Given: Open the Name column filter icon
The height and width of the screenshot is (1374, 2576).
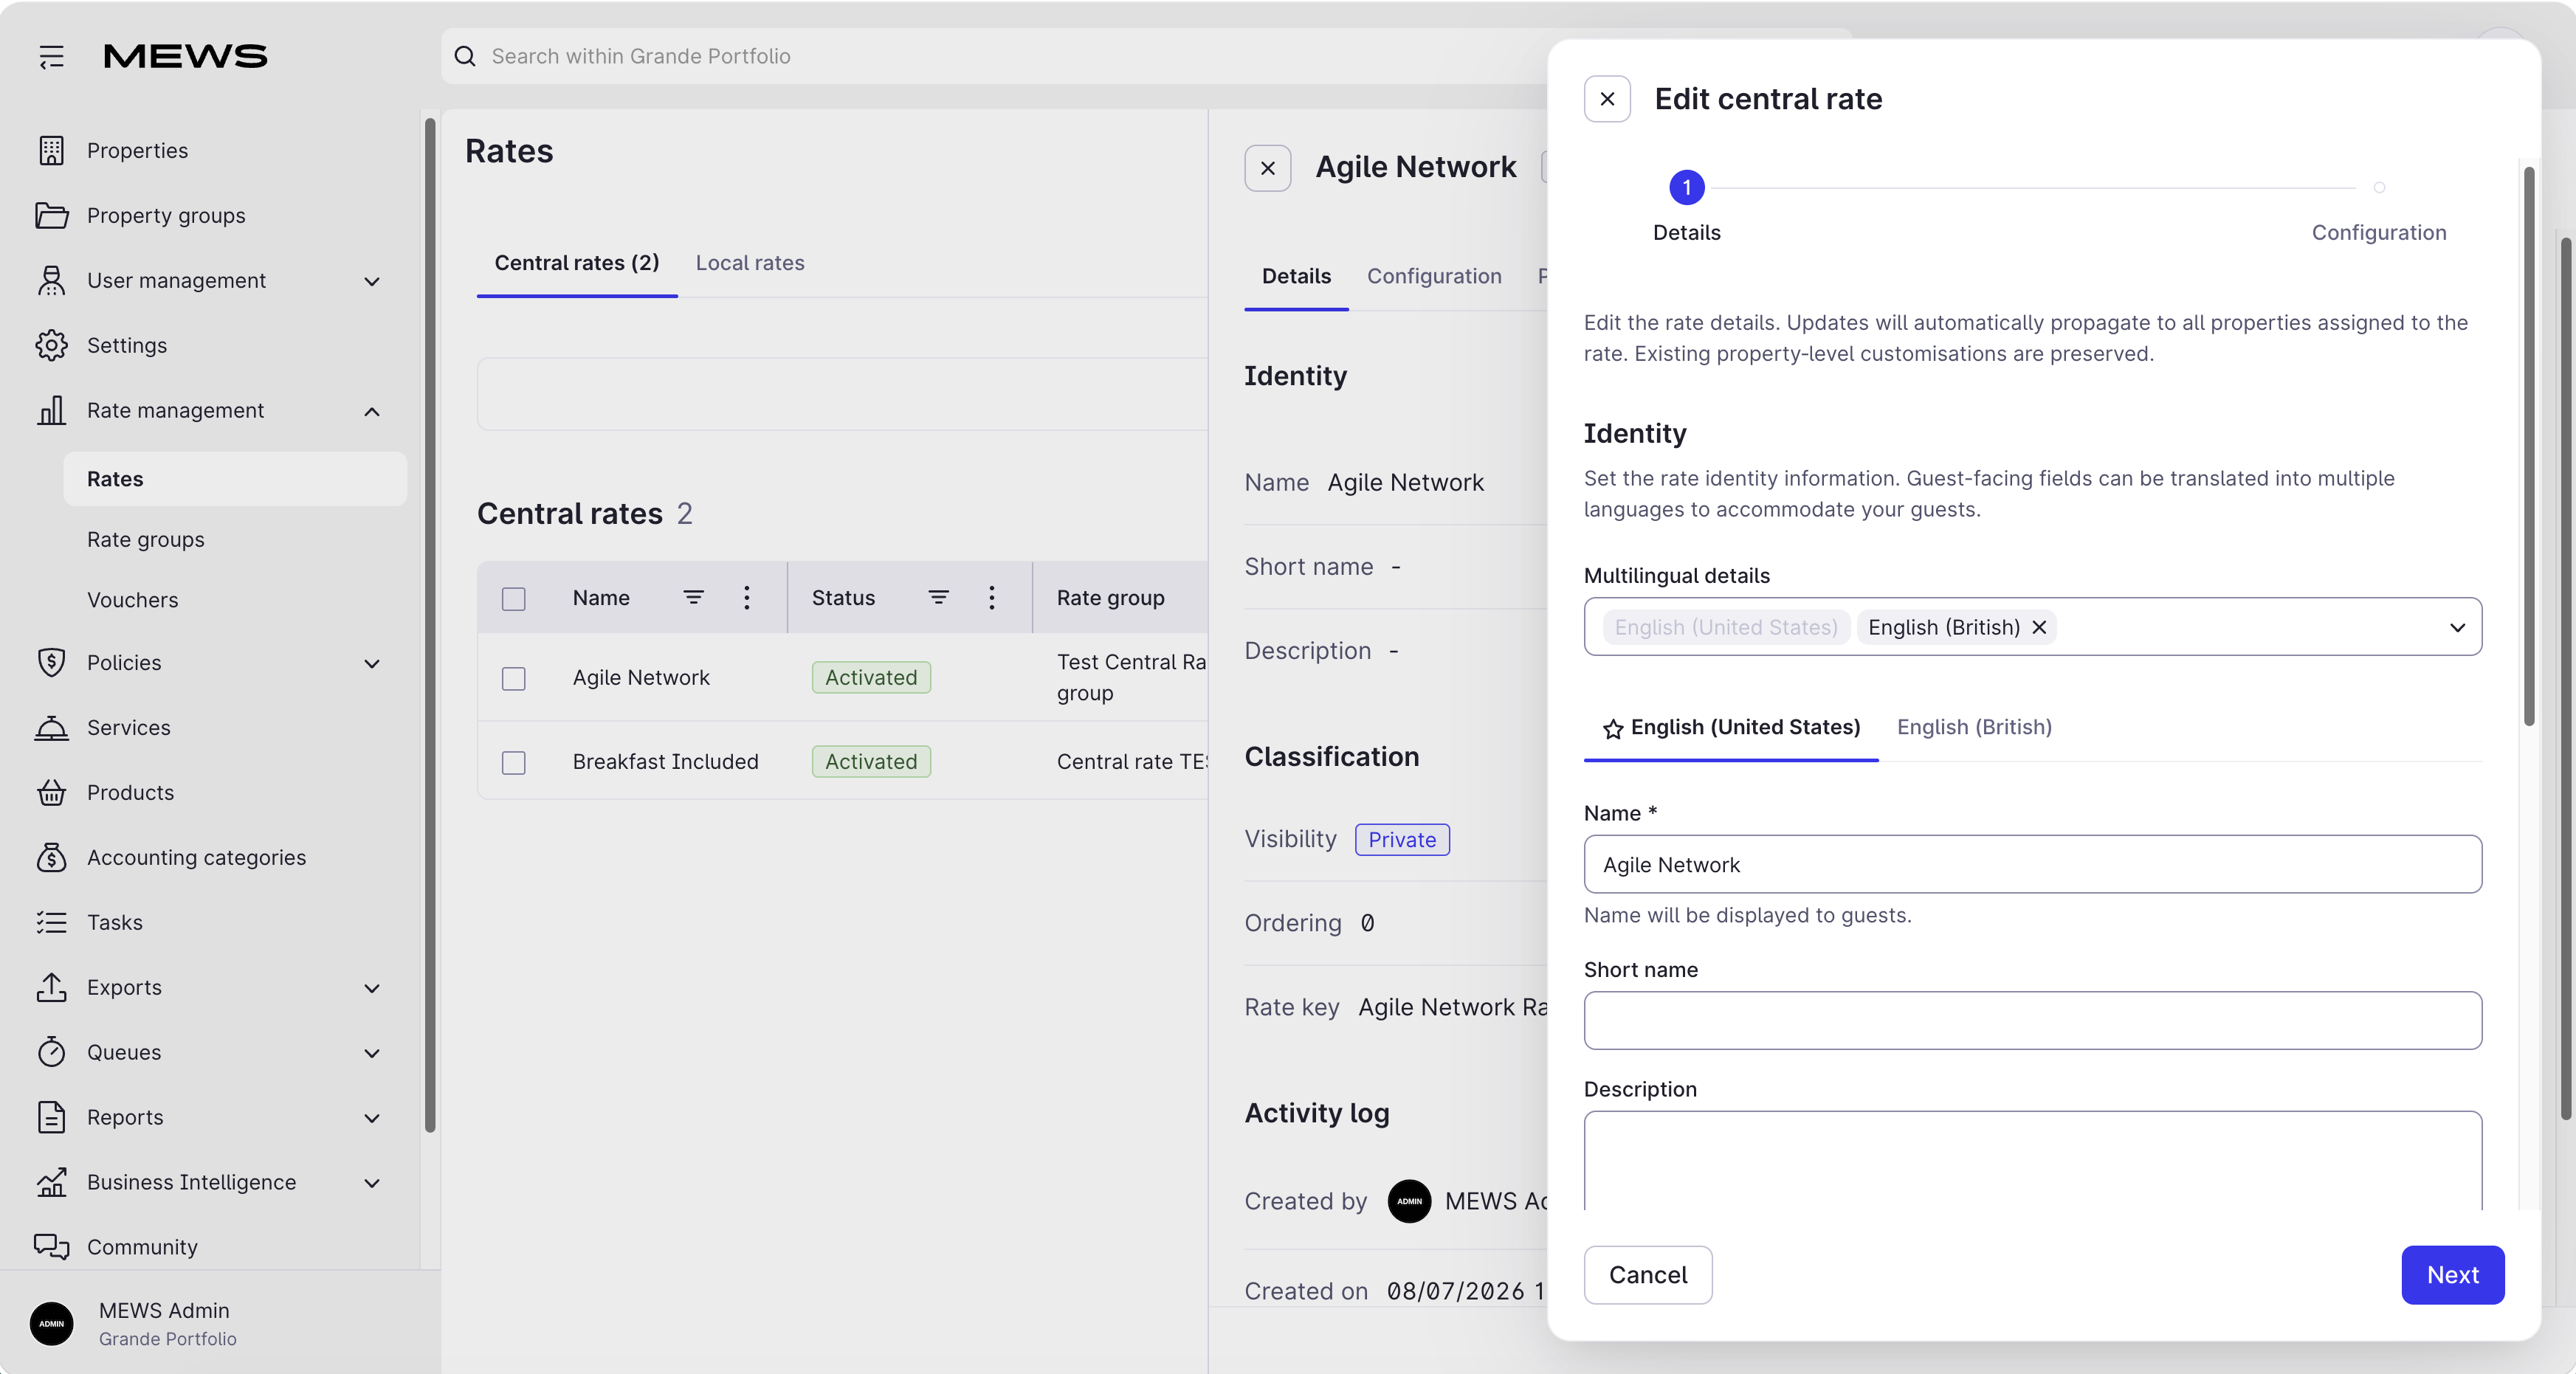Looking at the screenshot, I should [x=693, y=597].
